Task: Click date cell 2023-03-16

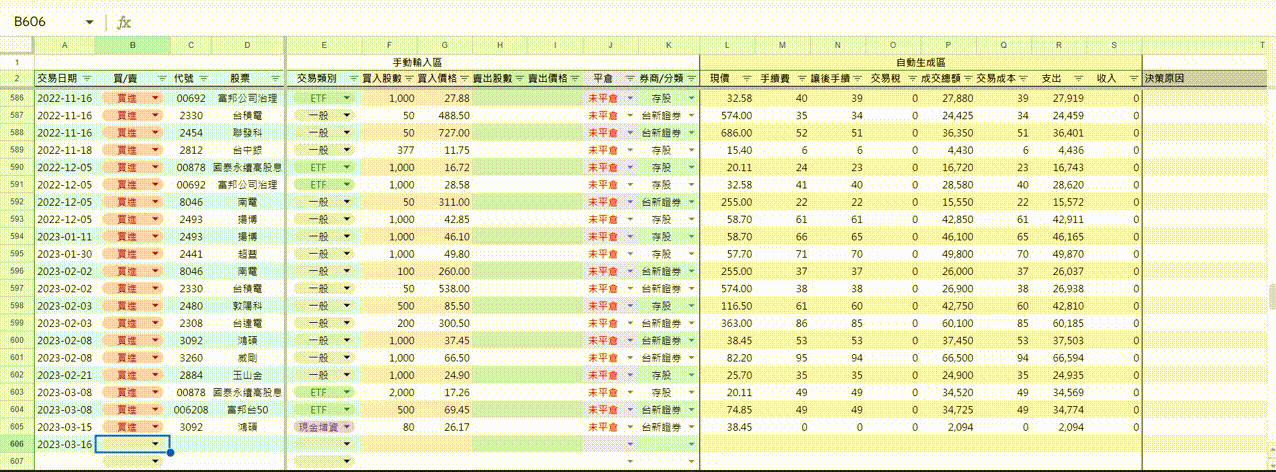Action: 64,444
